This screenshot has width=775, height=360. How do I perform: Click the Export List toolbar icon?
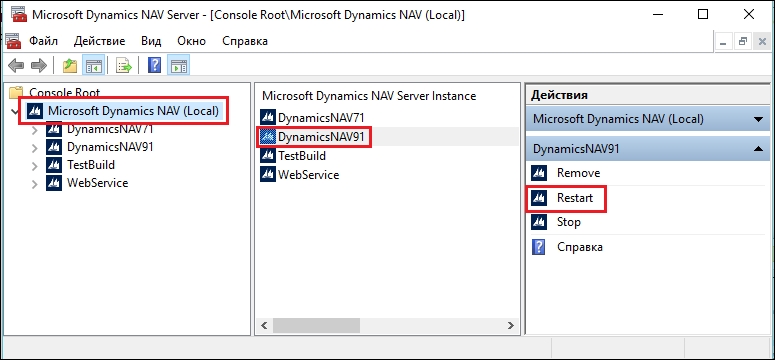pyautogui.click(x=124, y=66)
